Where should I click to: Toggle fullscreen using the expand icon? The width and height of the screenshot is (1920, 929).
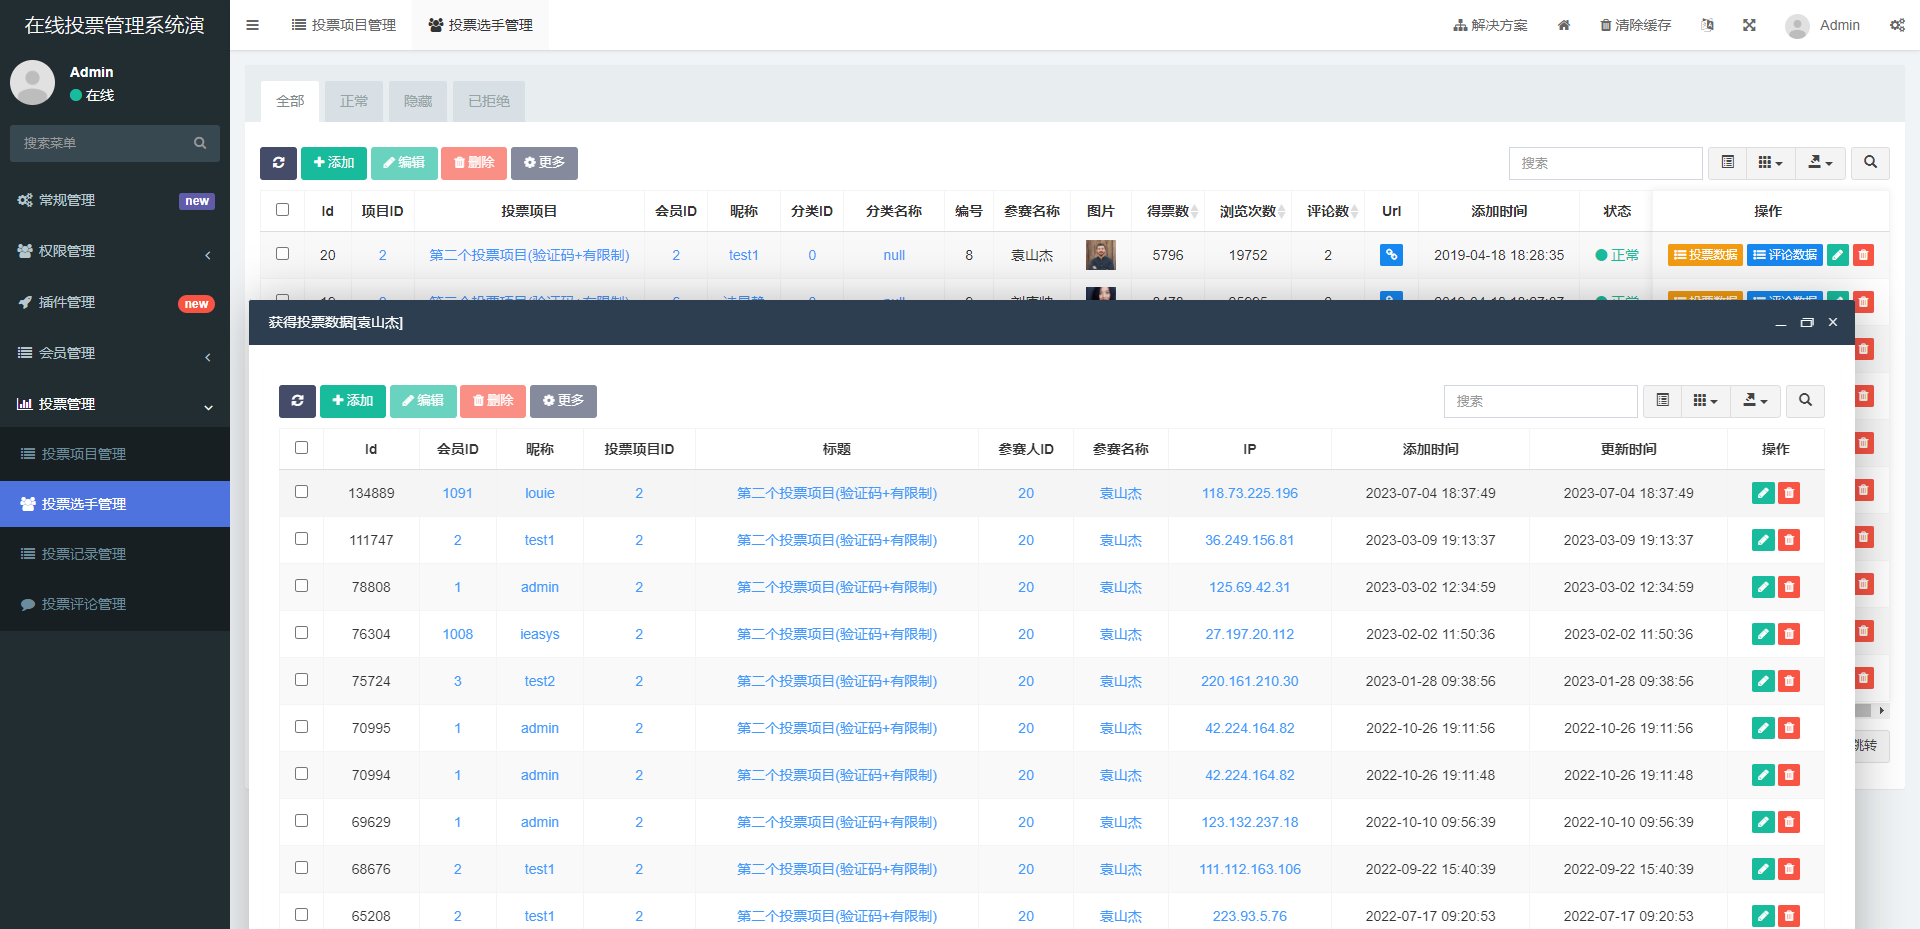pos(1749,25)
